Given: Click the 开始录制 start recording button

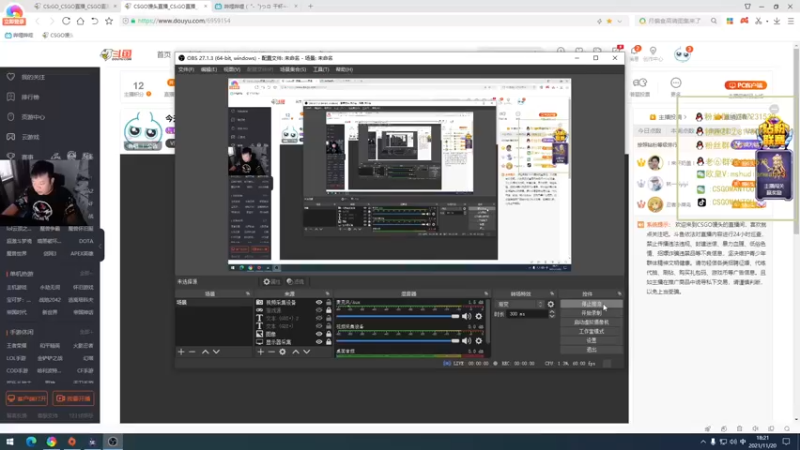Looking at the screenshot, I should pos(591,313).
